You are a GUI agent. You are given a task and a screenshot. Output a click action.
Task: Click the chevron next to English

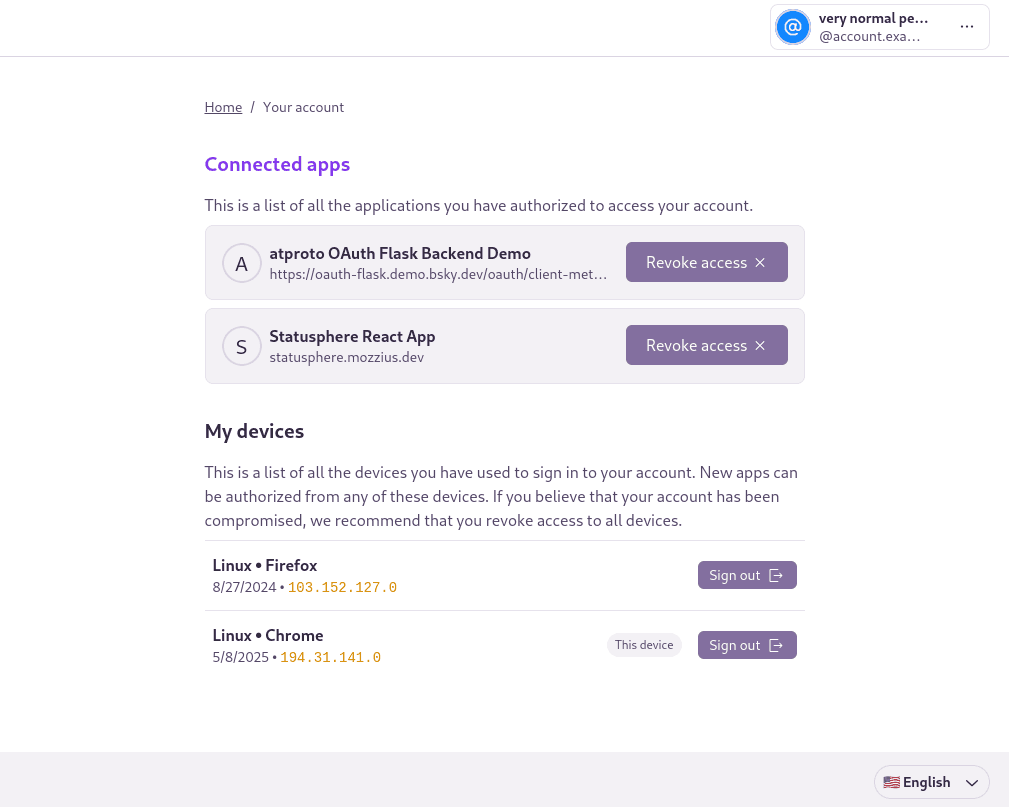coord(971,783)
